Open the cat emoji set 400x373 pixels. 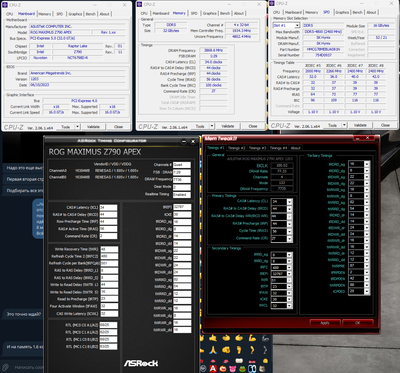point(262,369)
